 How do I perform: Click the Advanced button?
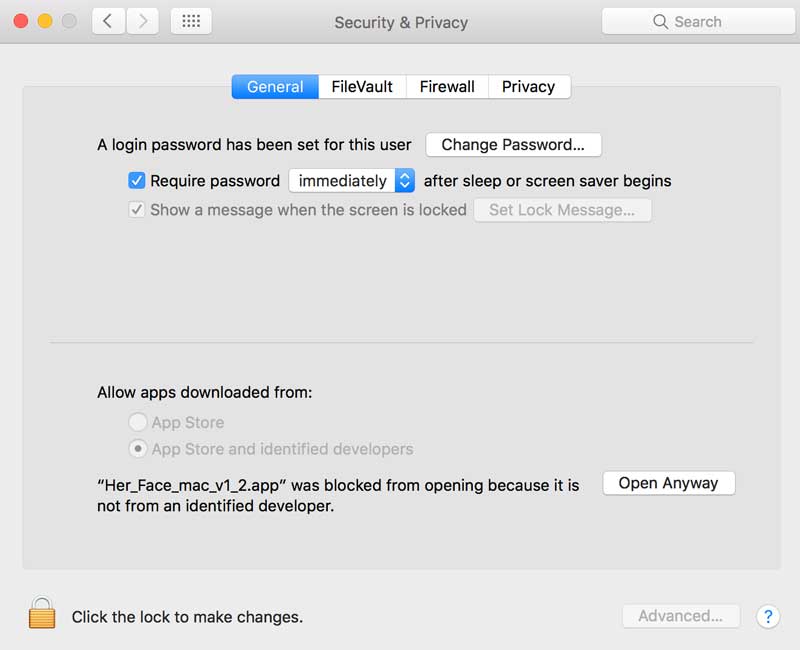[681, 616]
